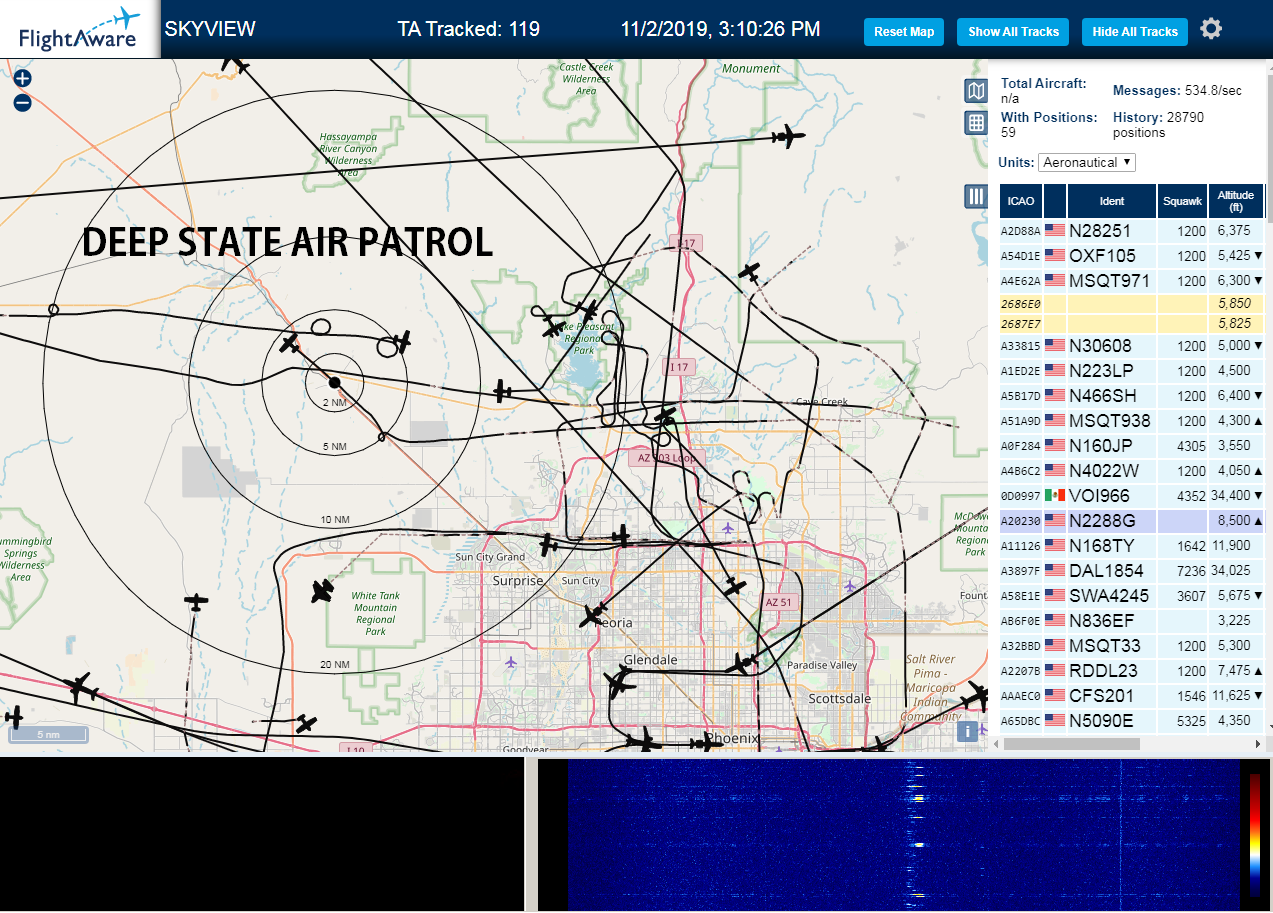Screen dimensions: 1273x913
Task: Zoom out the map with minus icon
Action: pos(22,102)
